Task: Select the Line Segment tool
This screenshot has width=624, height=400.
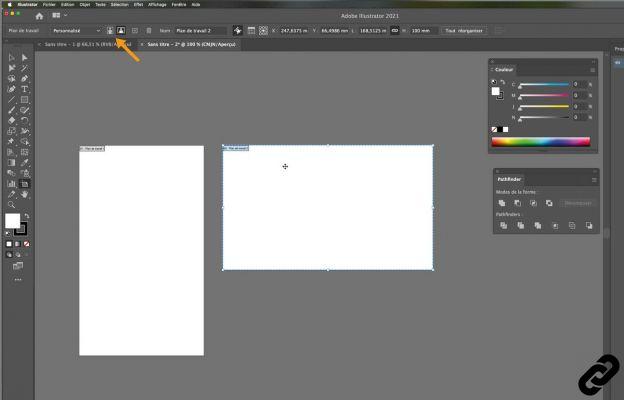Action: pyautogui.click(x=12, y=100)
